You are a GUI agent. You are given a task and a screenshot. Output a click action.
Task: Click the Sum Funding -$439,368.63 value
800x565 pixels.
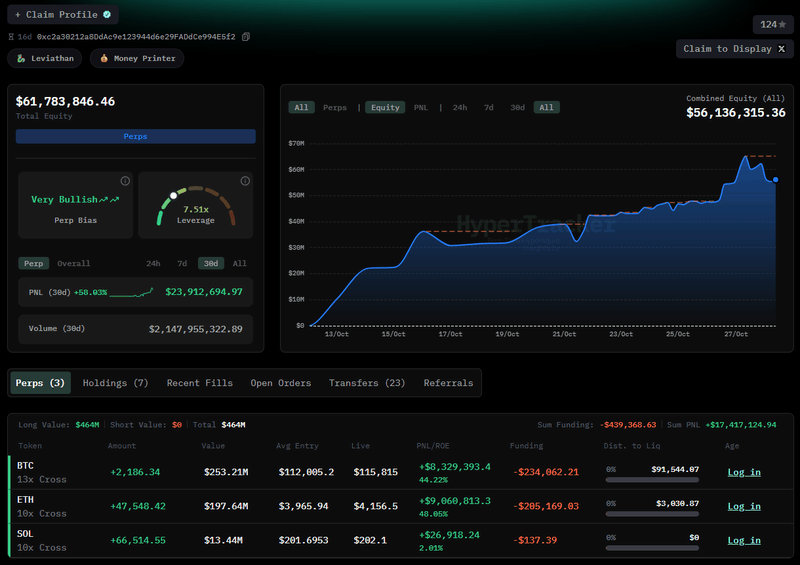click(x=628, y=425)
